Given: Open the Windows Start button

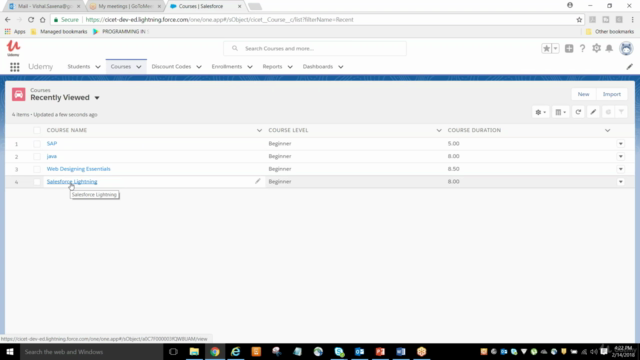Looking at the screenshot, I should [10, 352].
